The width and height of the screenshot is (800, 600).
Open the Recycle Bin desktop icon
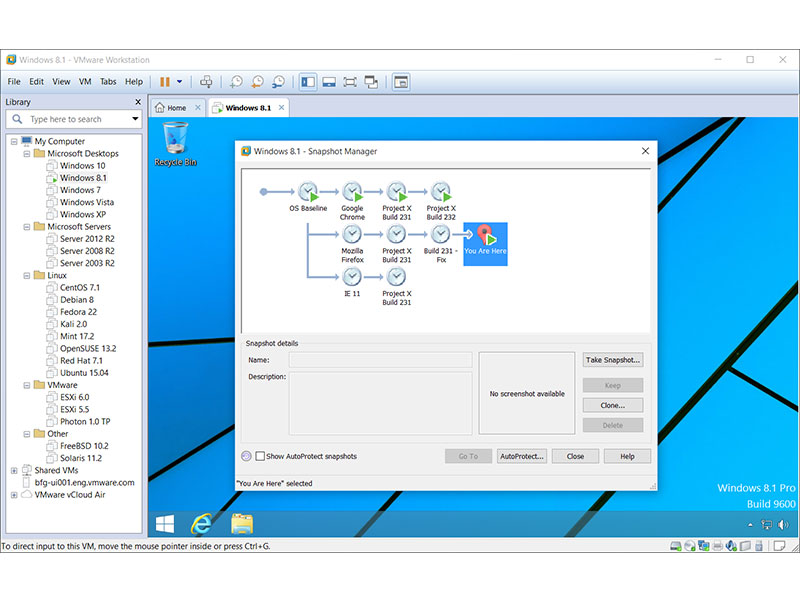[x=176, y=144]
